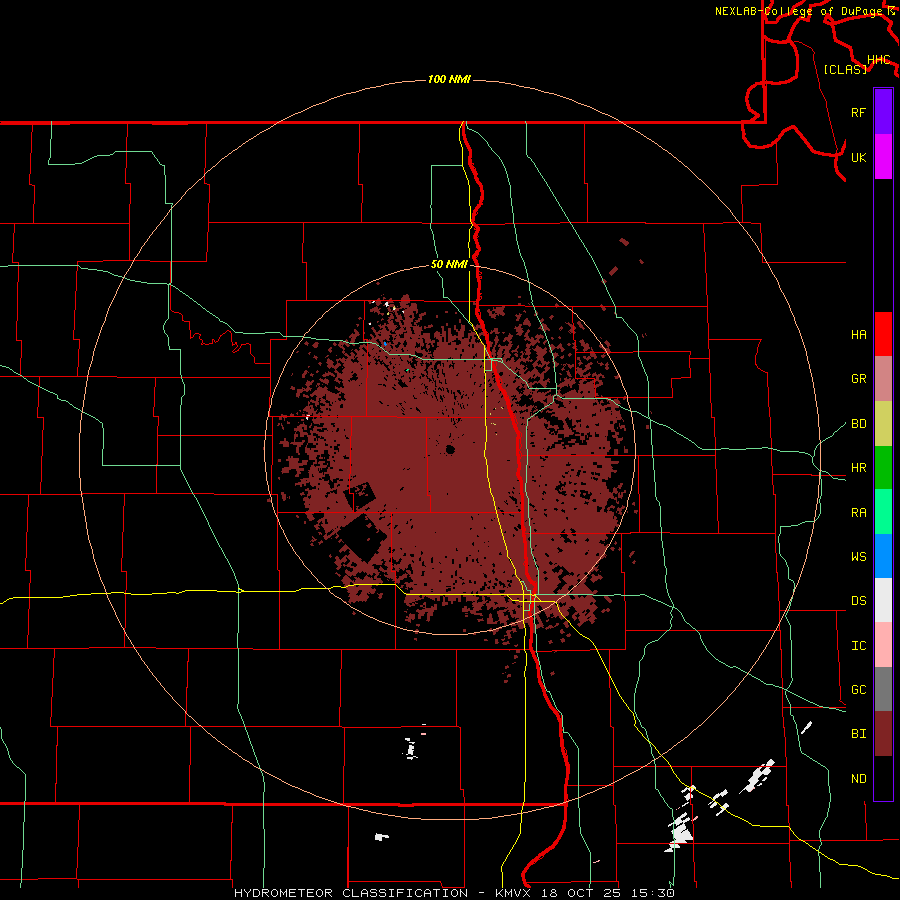Click the white DS legend swatch
900x900 pixels.
(883, 600)
